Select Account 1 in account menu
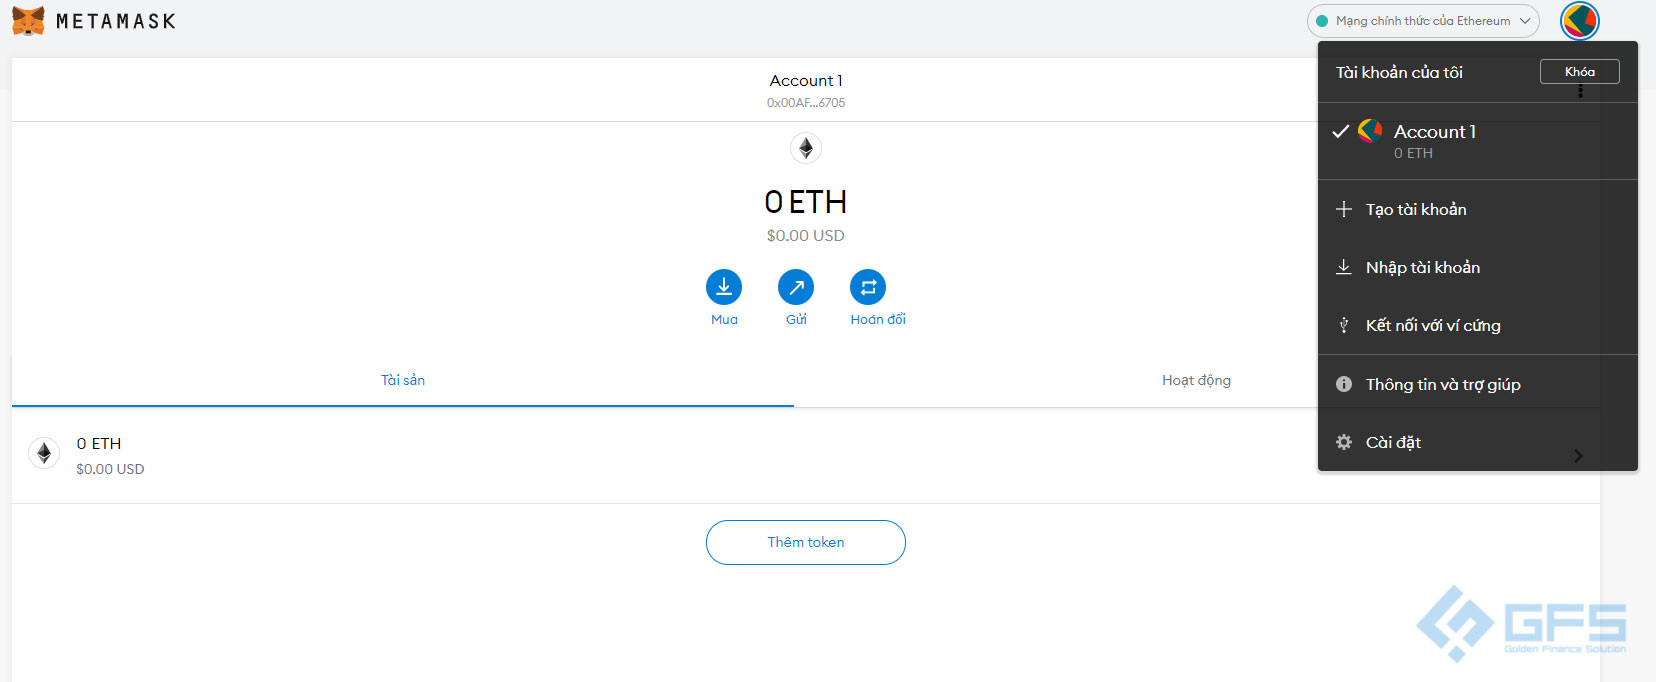 [x=1477, y=141]
